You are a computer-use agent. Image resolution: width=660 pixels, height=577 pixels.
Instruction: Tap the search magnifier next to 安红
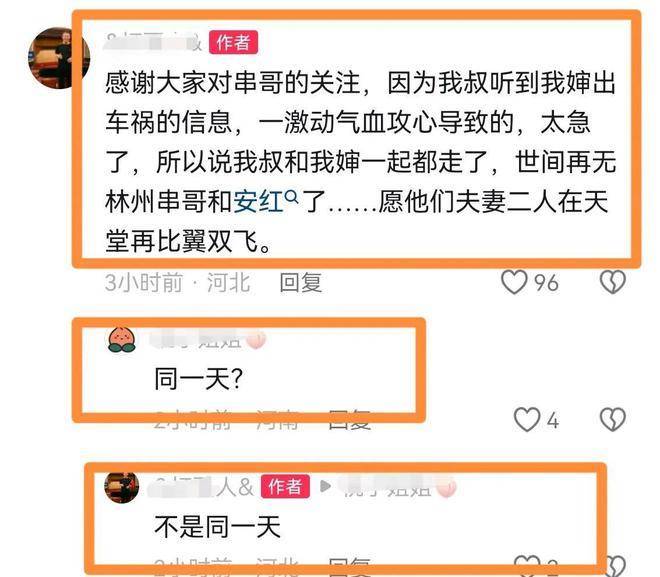point(292,197)
